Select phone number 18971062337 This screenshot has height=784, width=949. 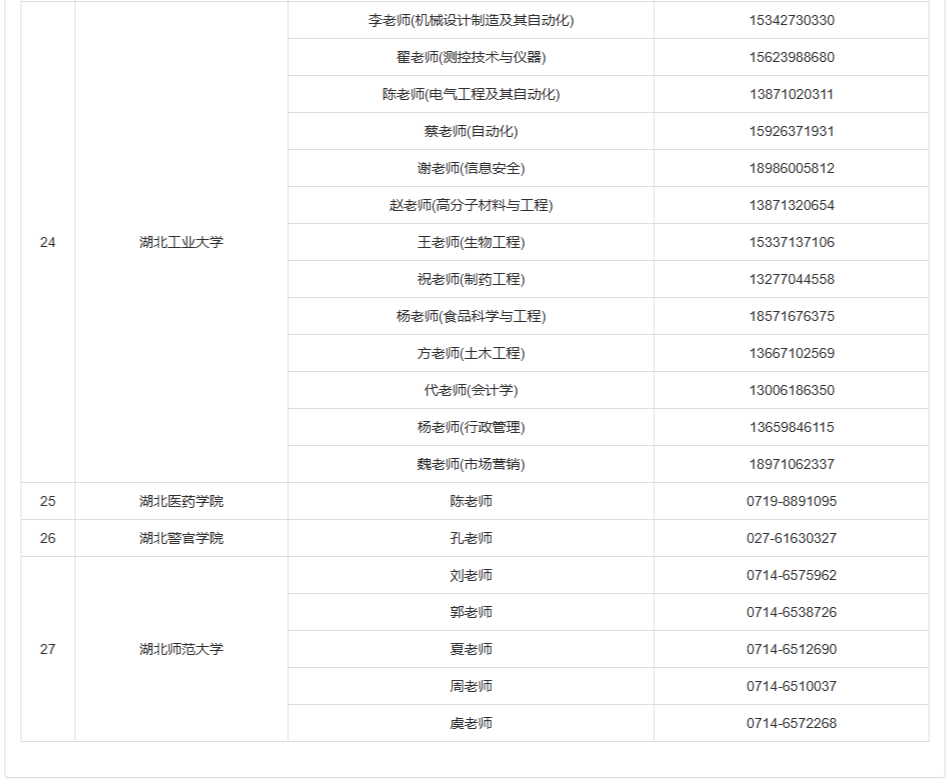[792, 464]
